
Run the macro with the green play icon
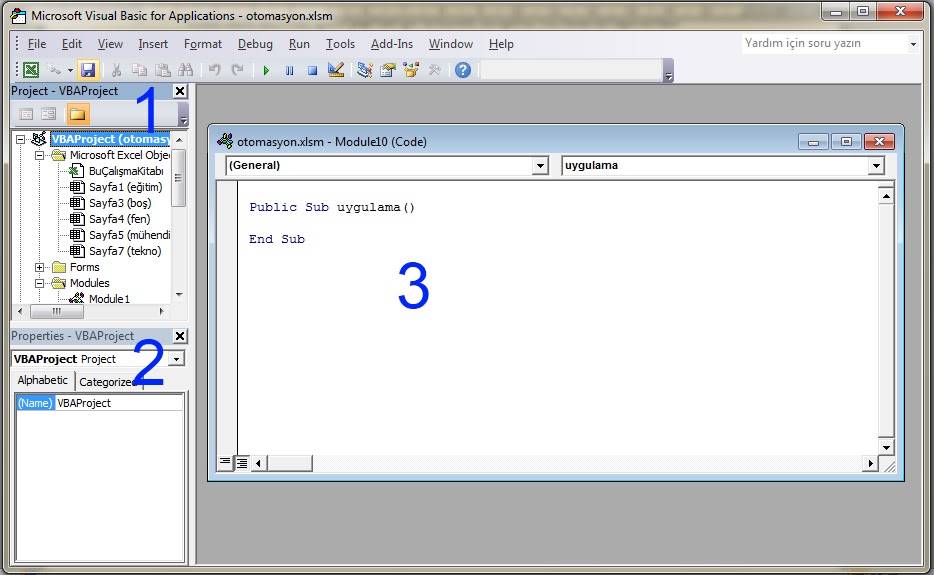coord(266,70)
